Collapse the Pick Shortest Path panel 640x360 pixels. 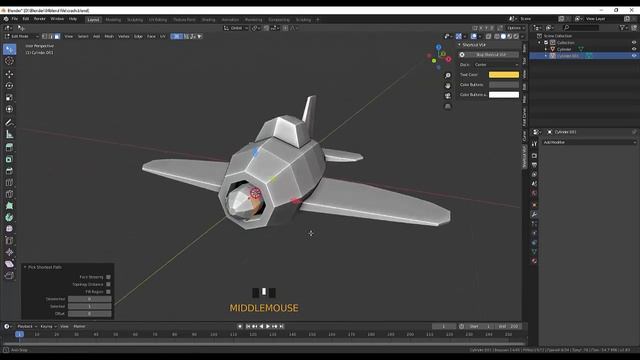click(x=44, y=267)
